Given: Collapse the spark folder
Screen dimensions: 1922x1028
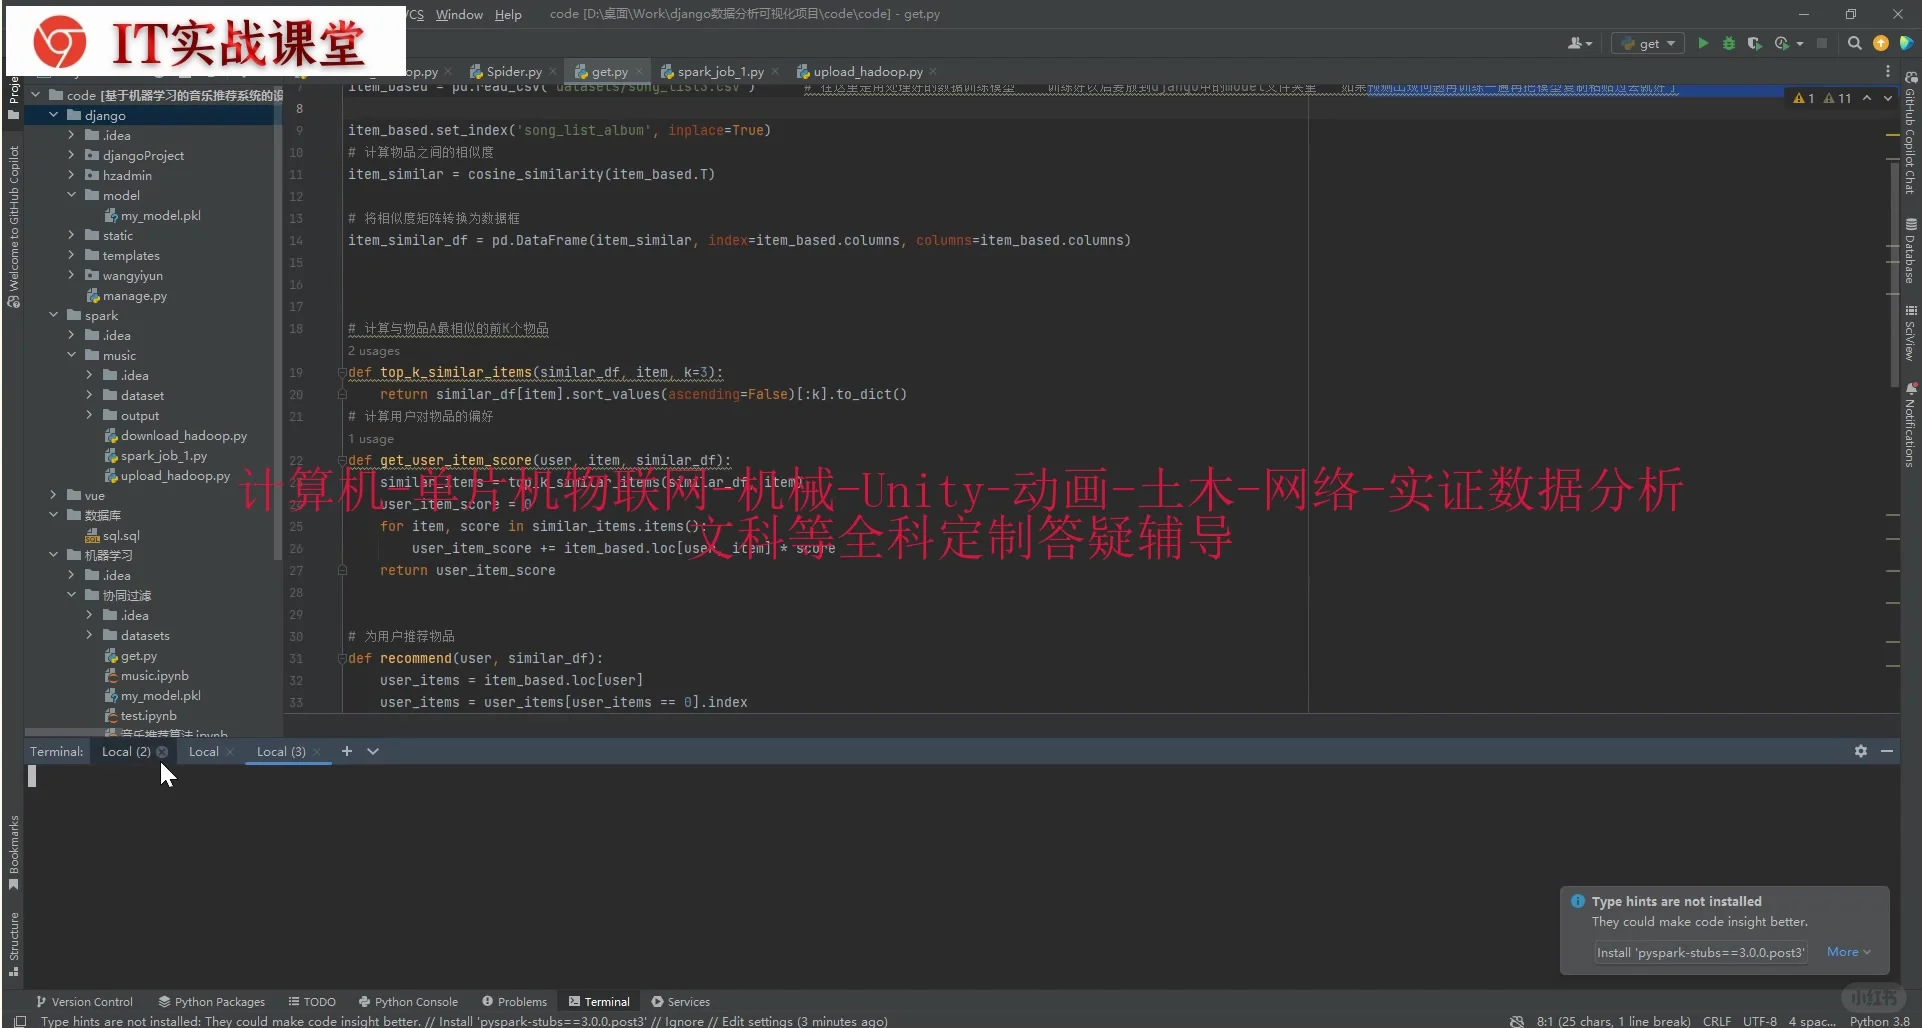Looking at the screenshot, I should pos(54,315).
